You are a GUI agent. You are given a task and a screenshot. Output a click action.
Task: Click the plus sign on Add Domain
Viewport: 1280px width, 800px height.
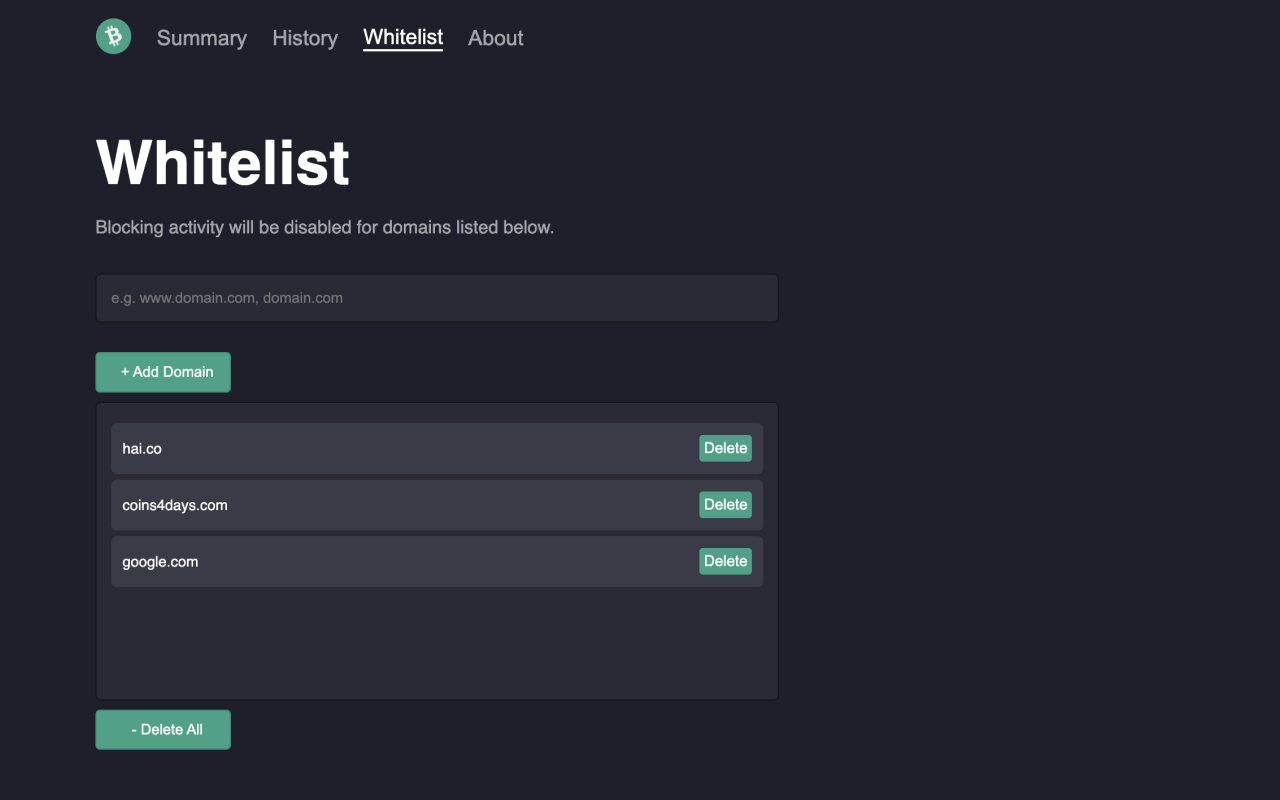point(125,372)
